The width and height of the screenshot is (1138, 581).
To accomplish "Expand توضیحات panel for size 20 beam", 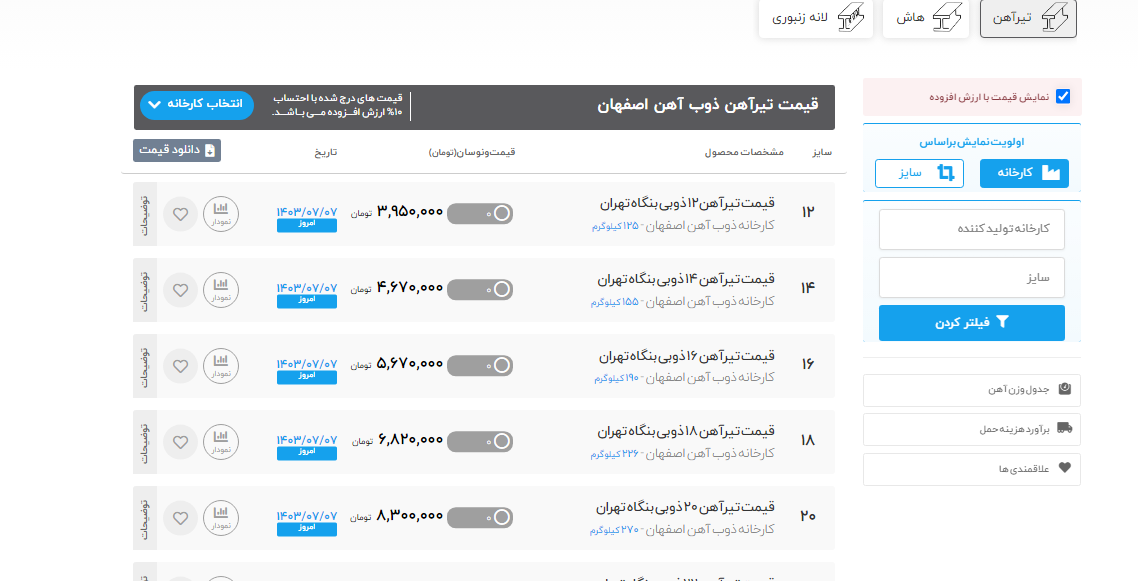I will [144, 518].
